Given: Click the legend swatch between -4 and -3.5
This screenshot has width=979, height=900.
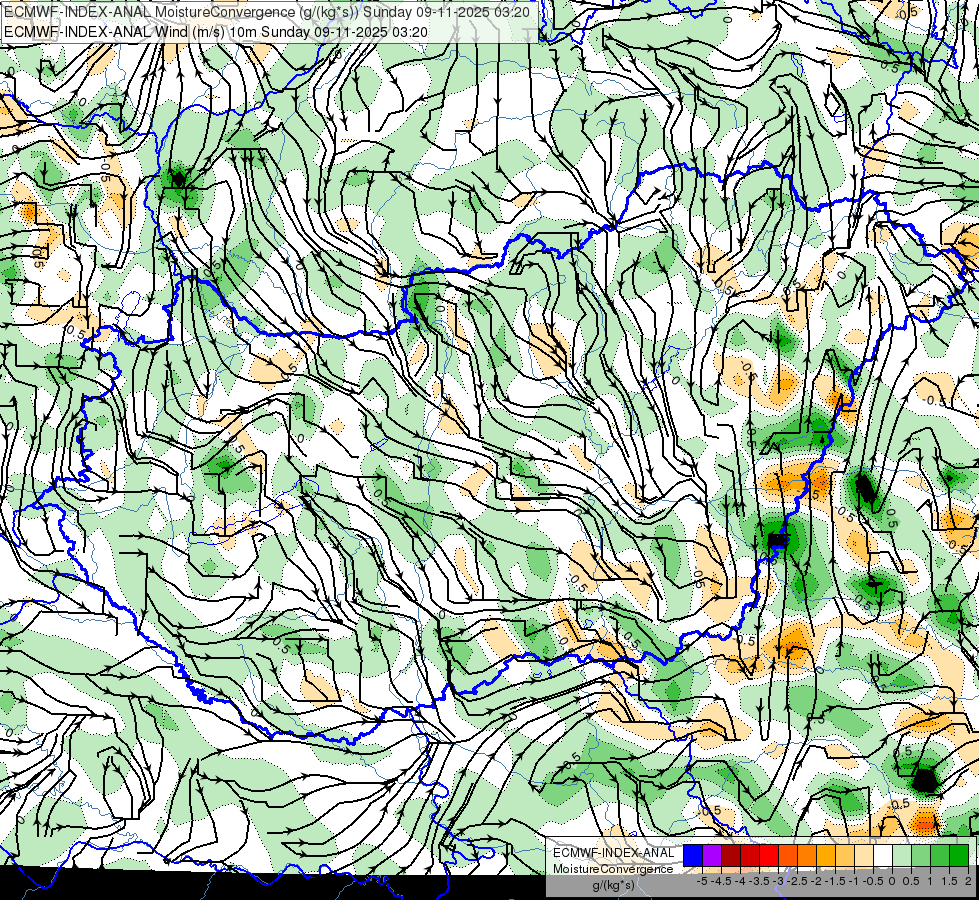Looking at the screenshot, I should (750, 856).
